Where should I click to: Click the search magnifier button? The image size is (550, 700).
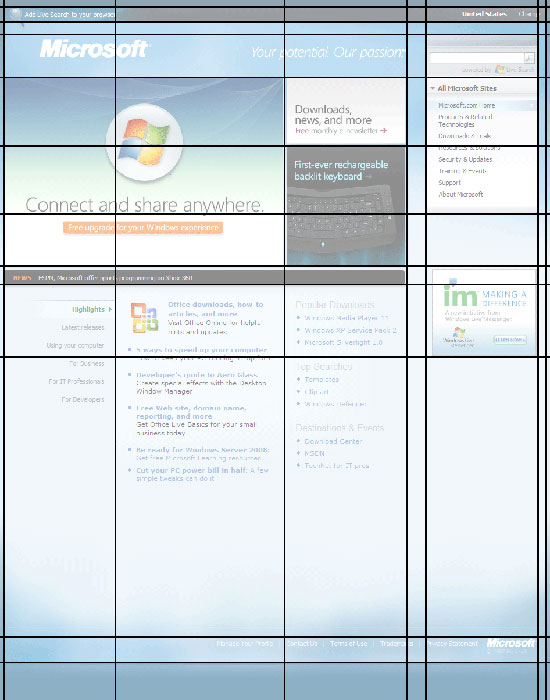point(529,58)
